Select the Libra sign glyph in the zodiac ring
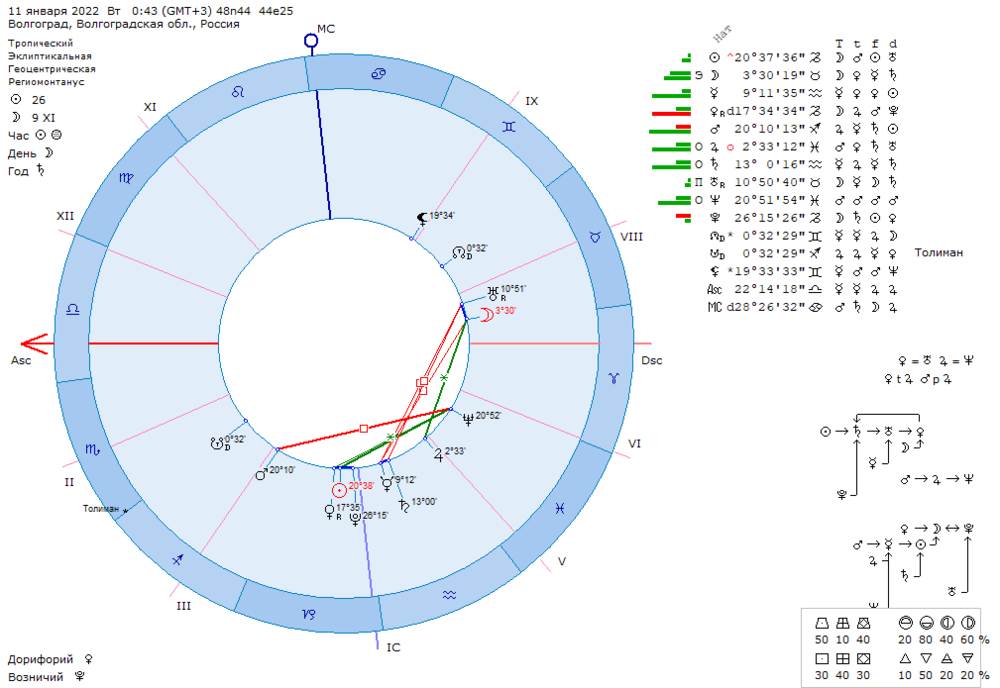The height and width of the screenshot is (688, 1000). (73, 309)
